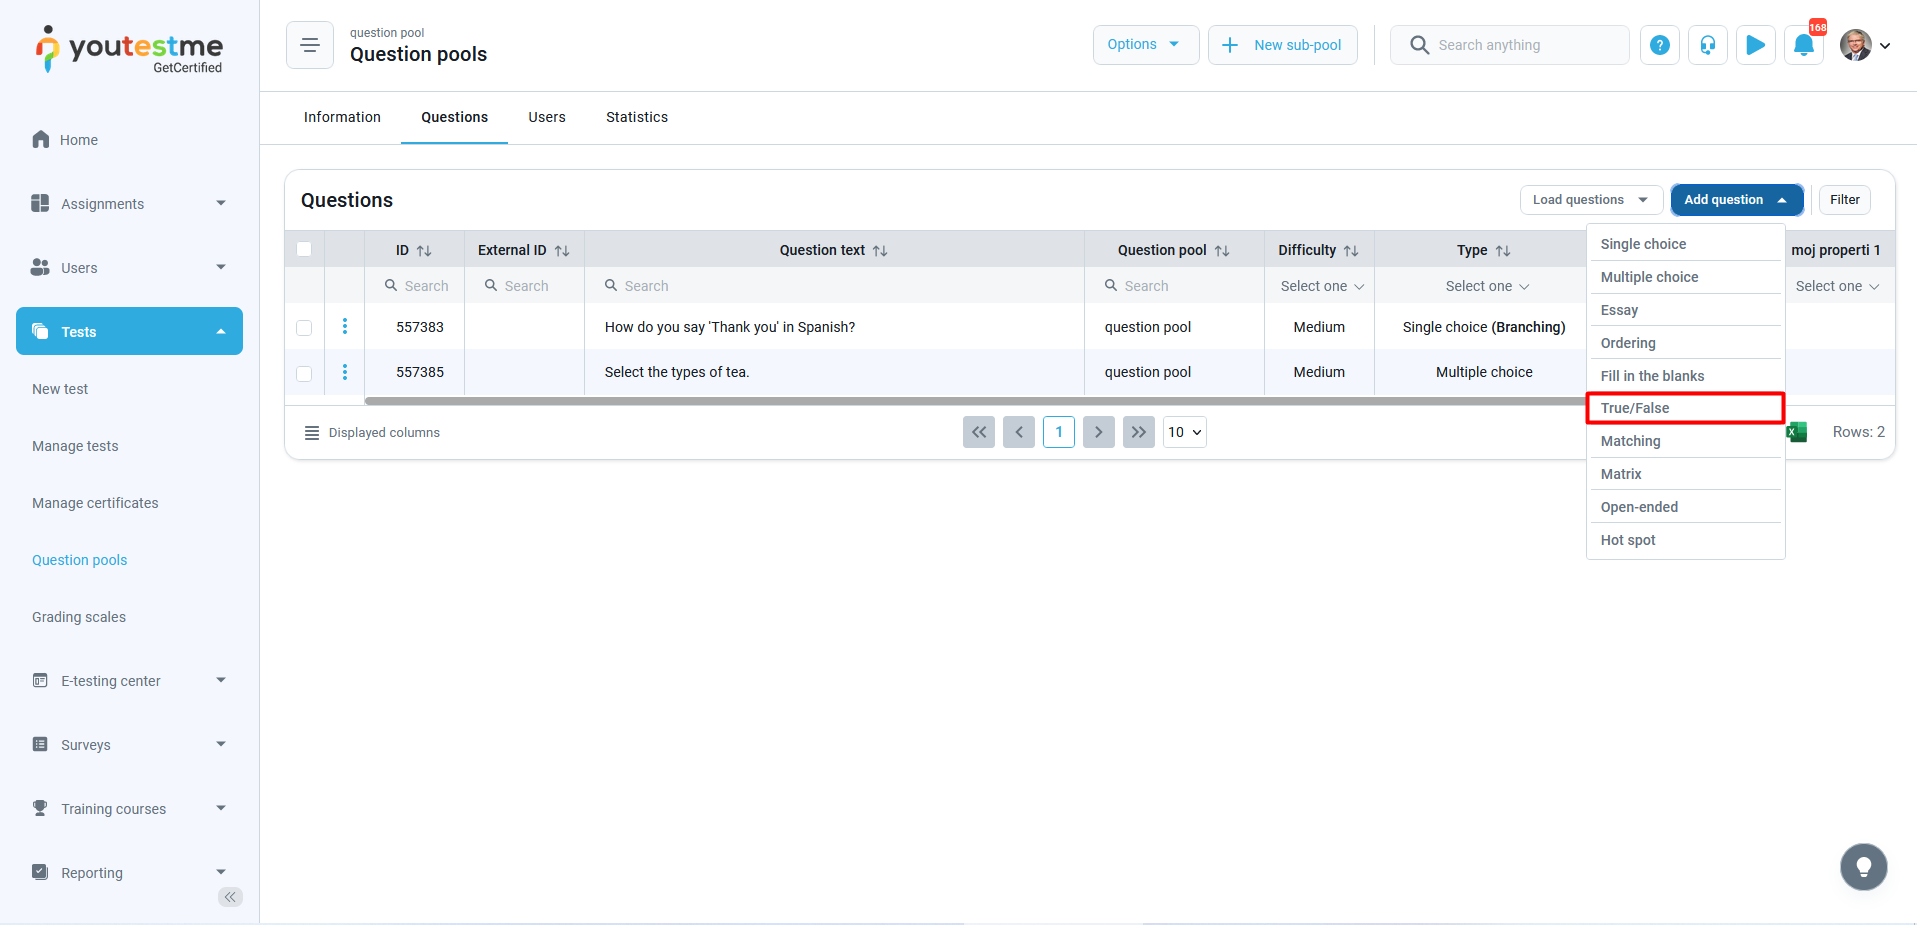Open the notifications bell
The width and height of the screenshot is (1917, 925).
point(1803,45)
